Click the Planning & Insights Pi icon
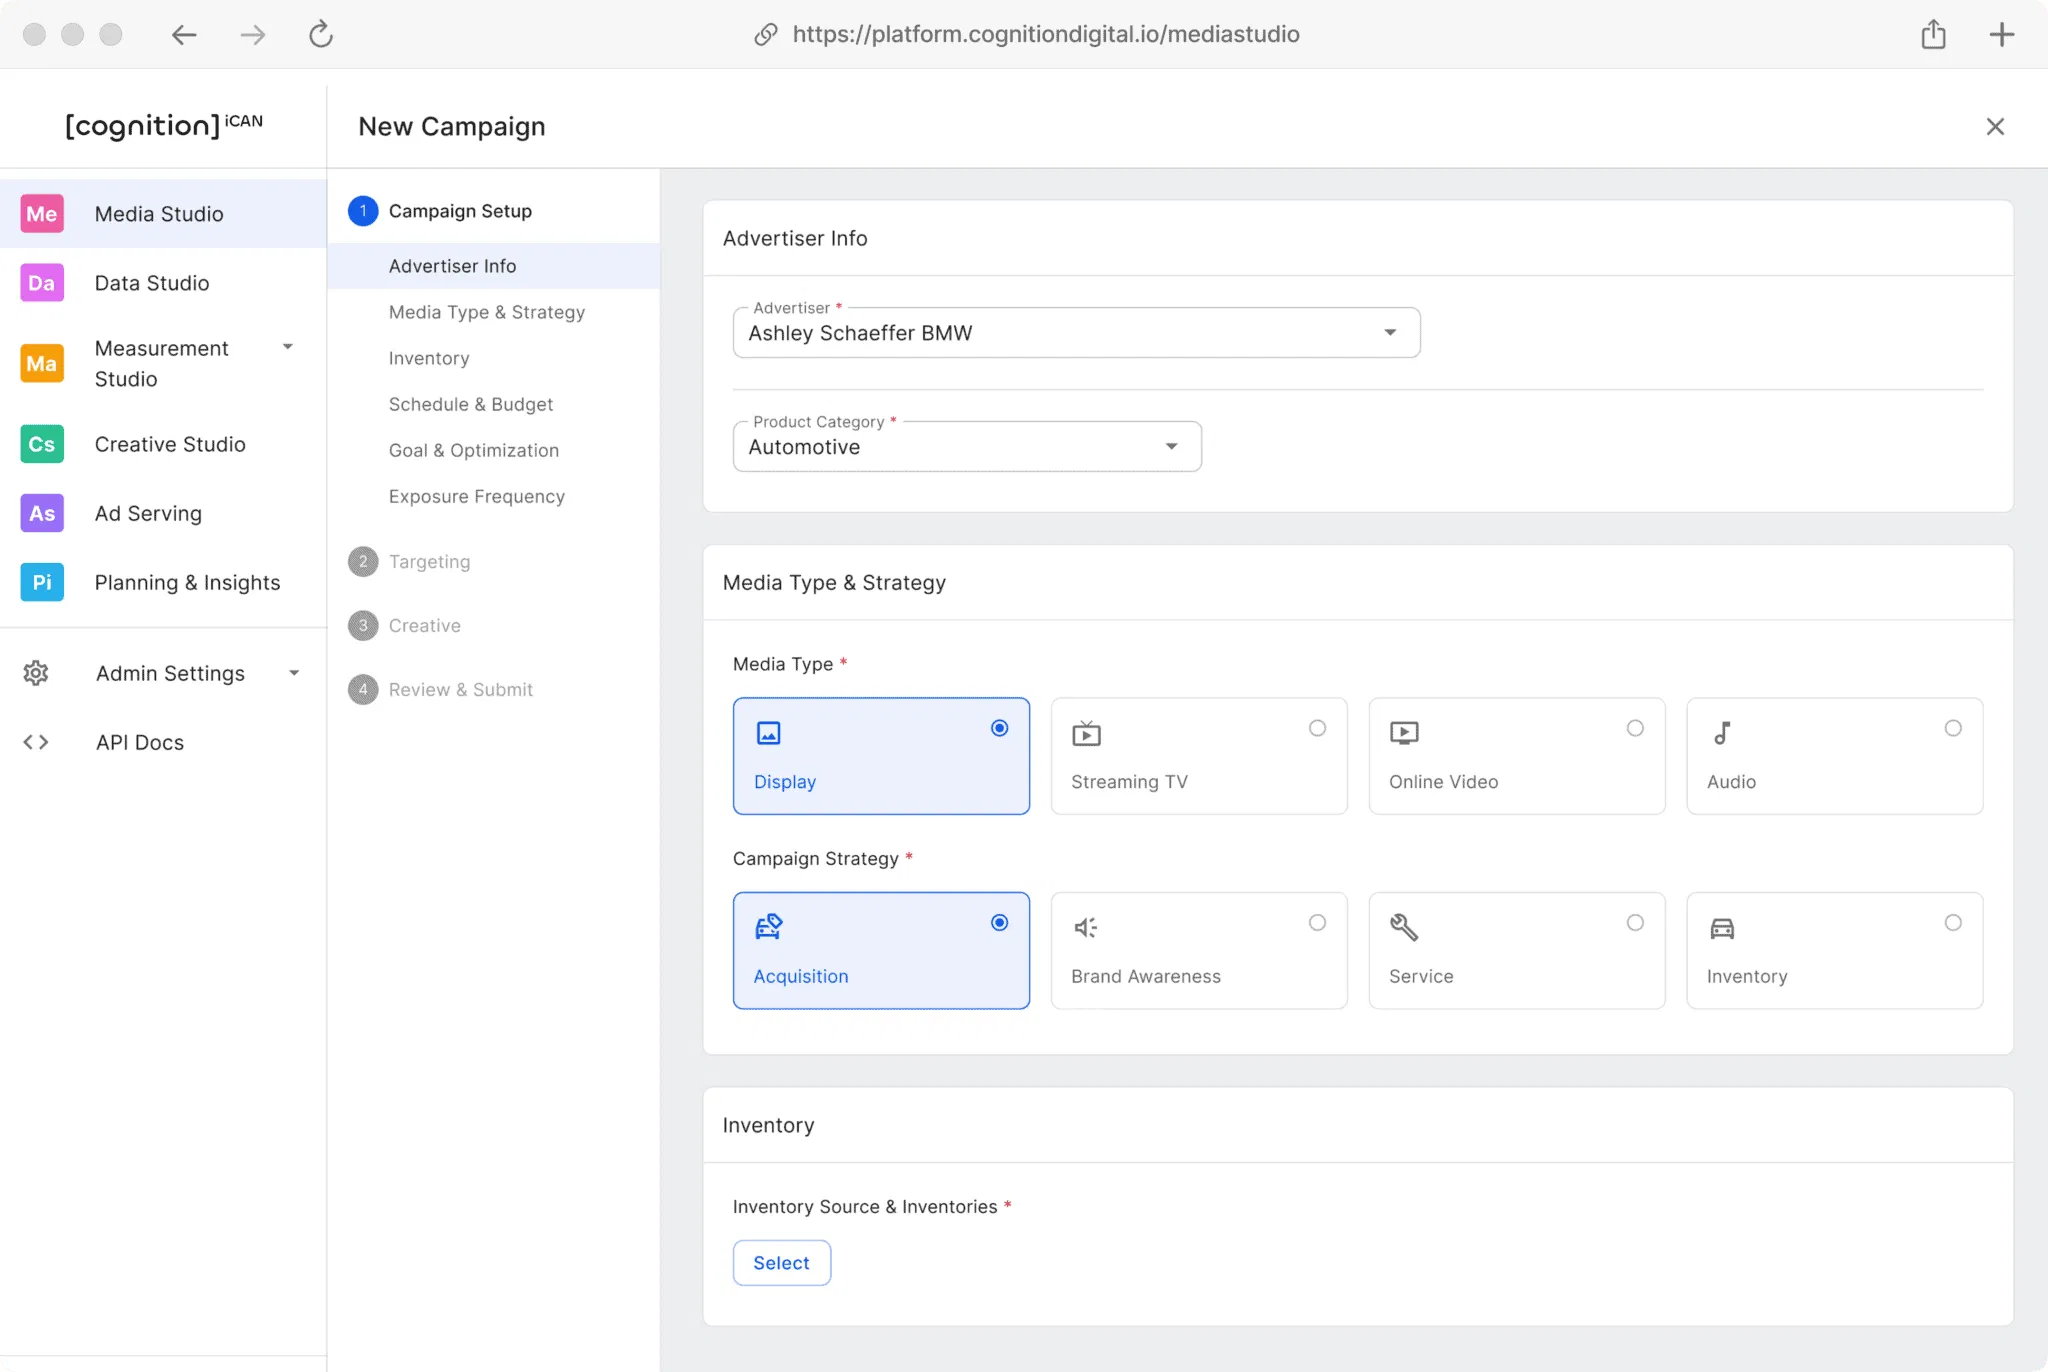Image resolution: width=2048 pixels, height=1372 pixels. [x=42, y=582]
